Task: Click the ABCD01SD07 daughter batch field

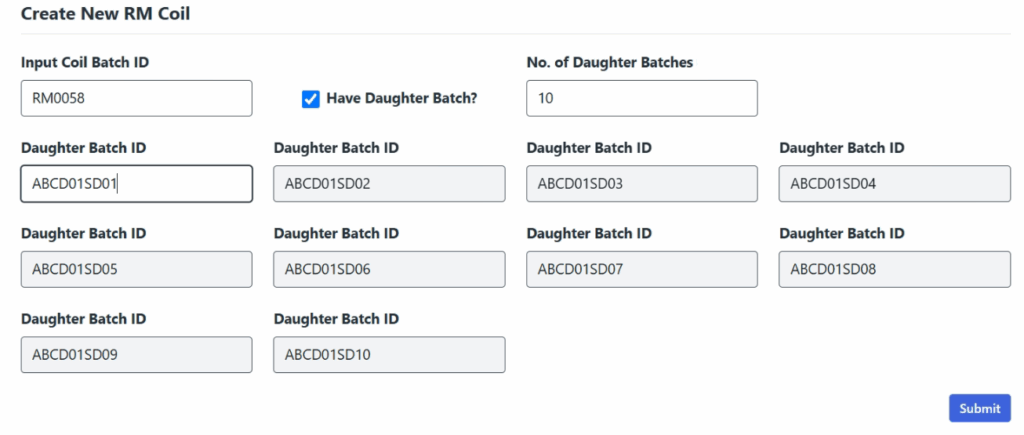Action: coord(641,269)
